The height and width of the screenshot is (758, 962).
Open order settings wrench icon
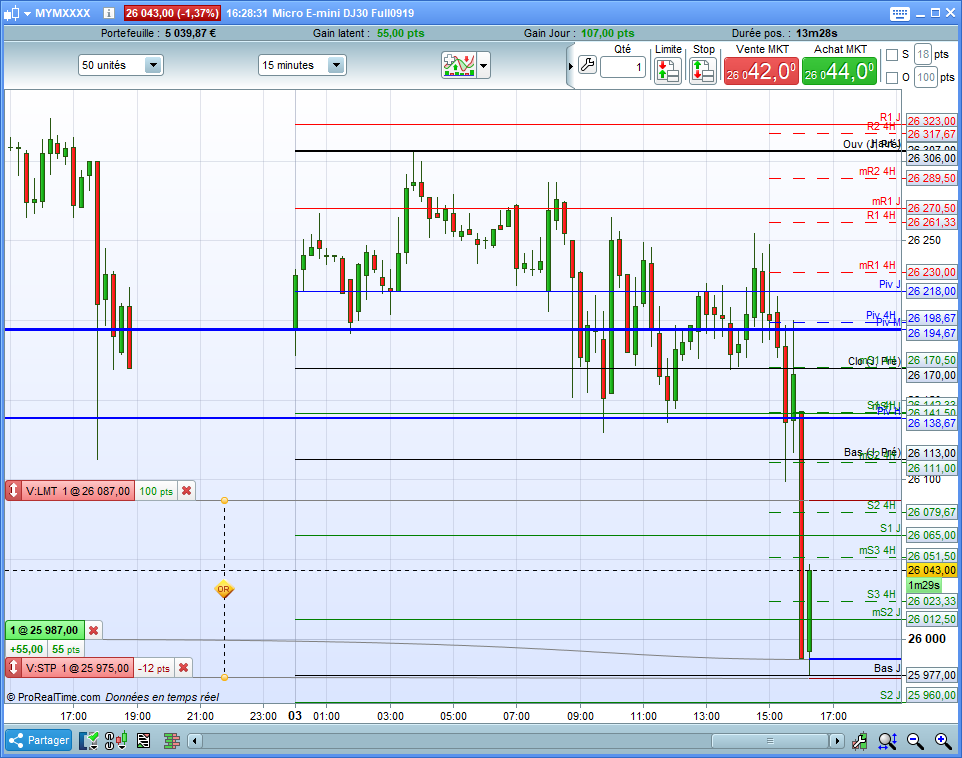point(587,65)
